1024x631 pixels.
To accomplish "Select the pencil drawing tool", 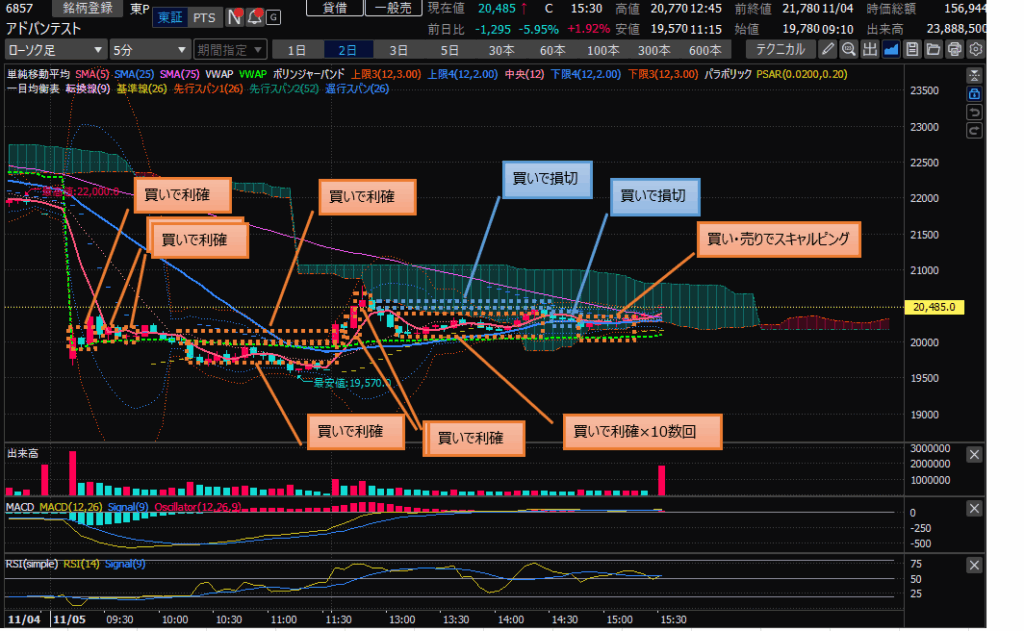I will (x=828, y=49).
